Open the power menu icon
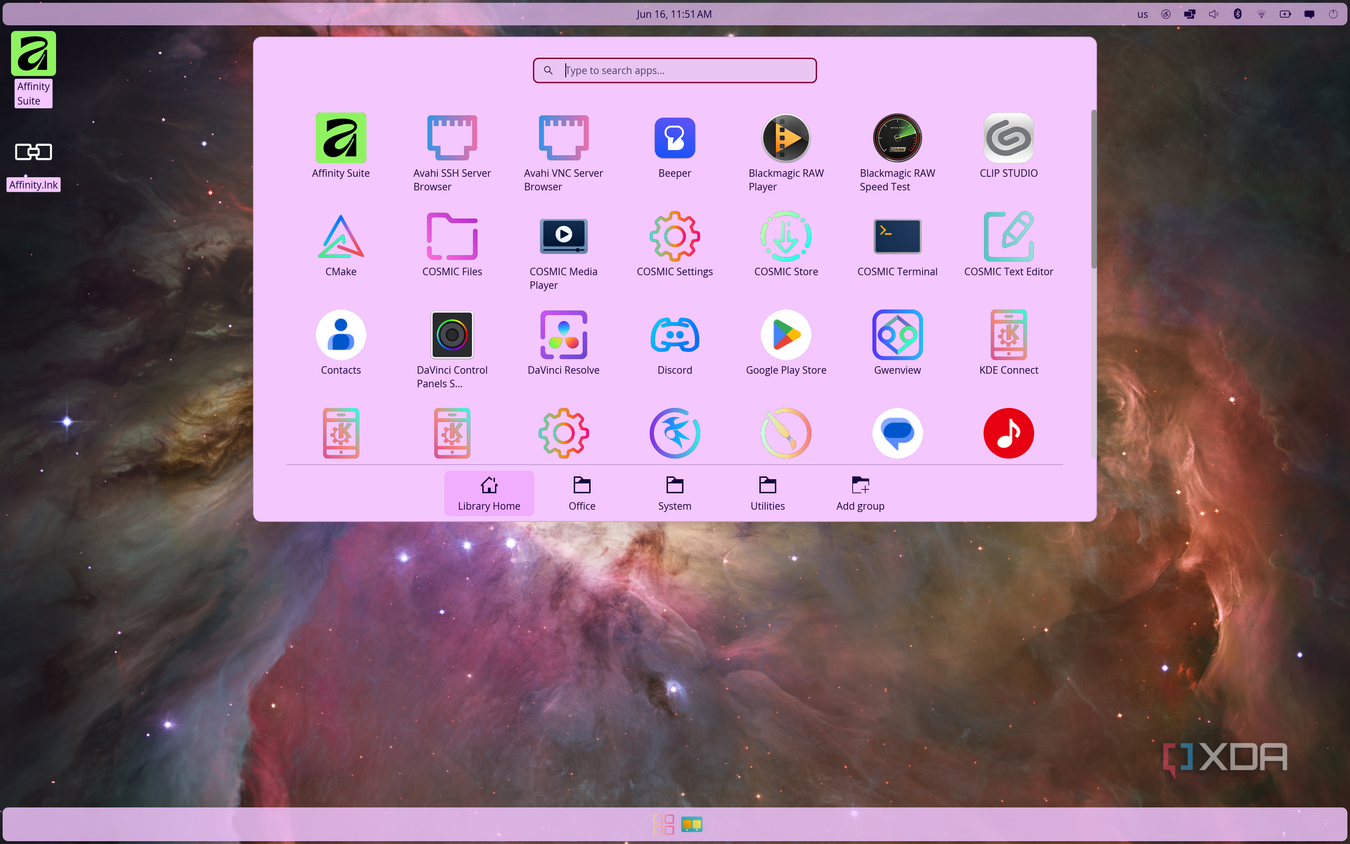Image resolution: width=1350 pixels, height=844 pixels. [1333, 14]
